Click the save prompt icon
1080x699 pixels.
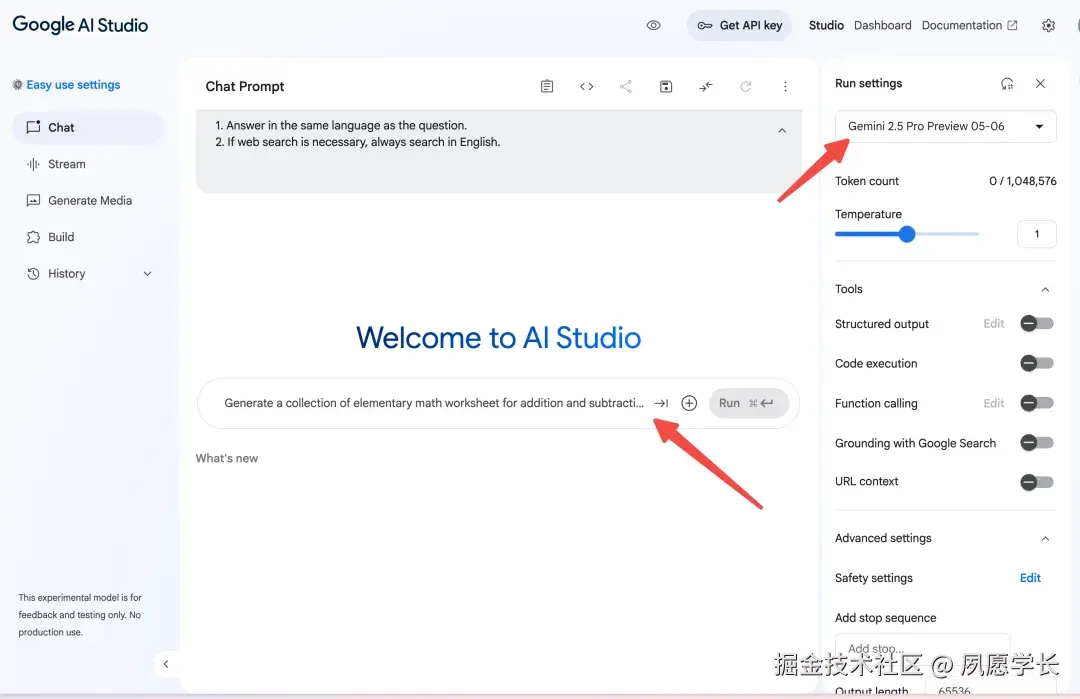click(x=666, y=86)
